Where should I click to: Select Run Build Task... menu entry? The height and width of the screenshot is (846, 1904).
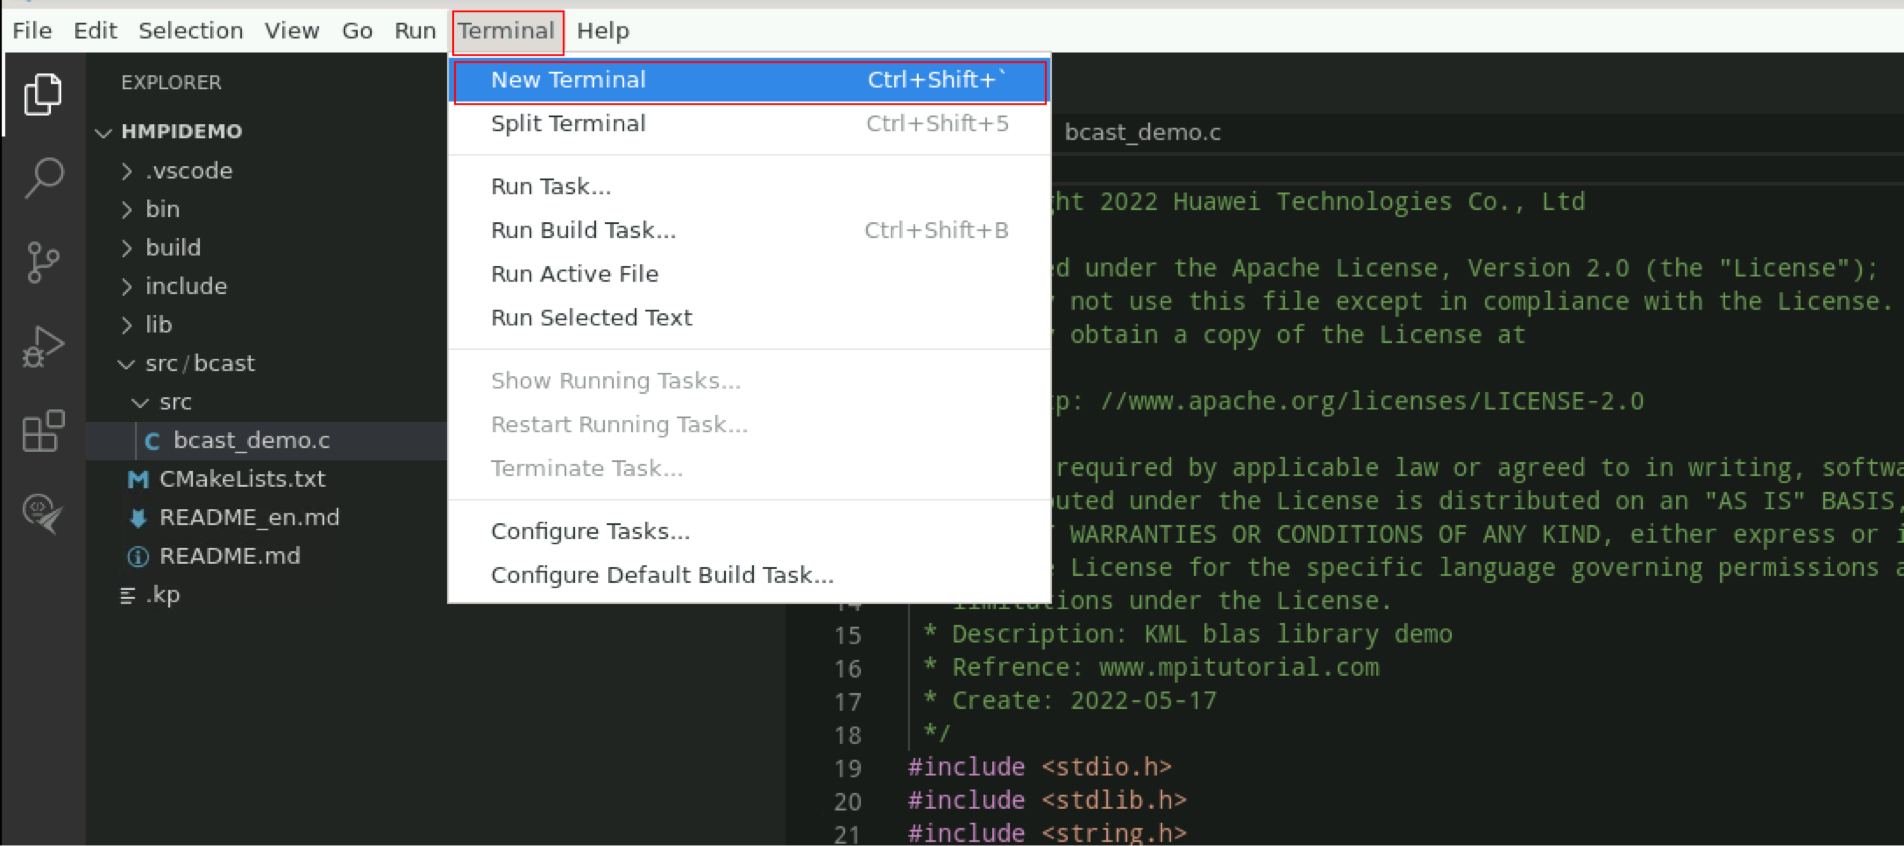tap(749, 231)
